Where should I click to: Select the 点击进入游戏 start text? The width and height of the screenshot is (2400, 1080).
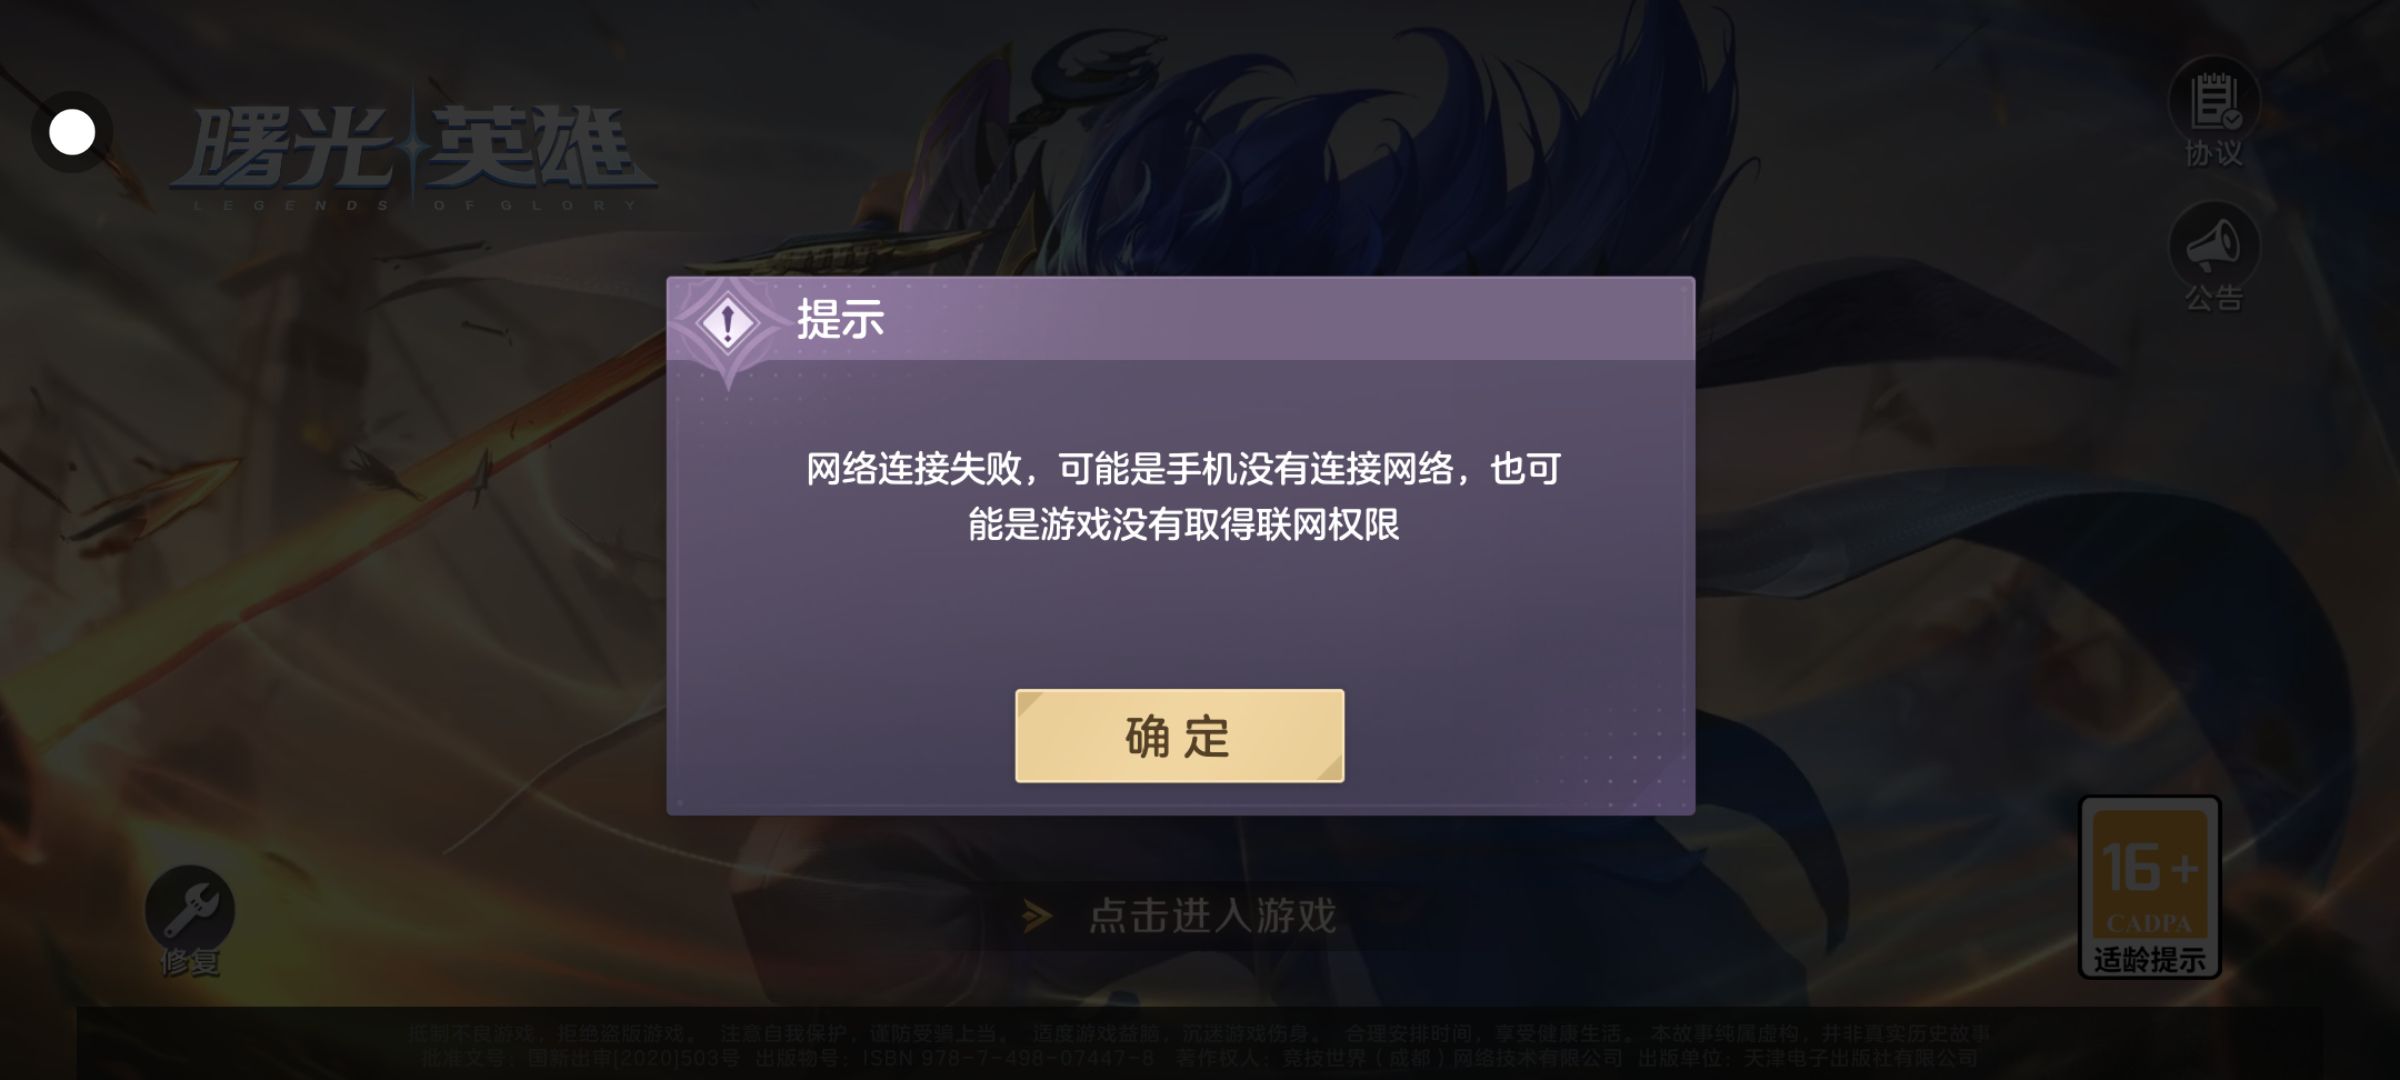tap(1212, 916)
